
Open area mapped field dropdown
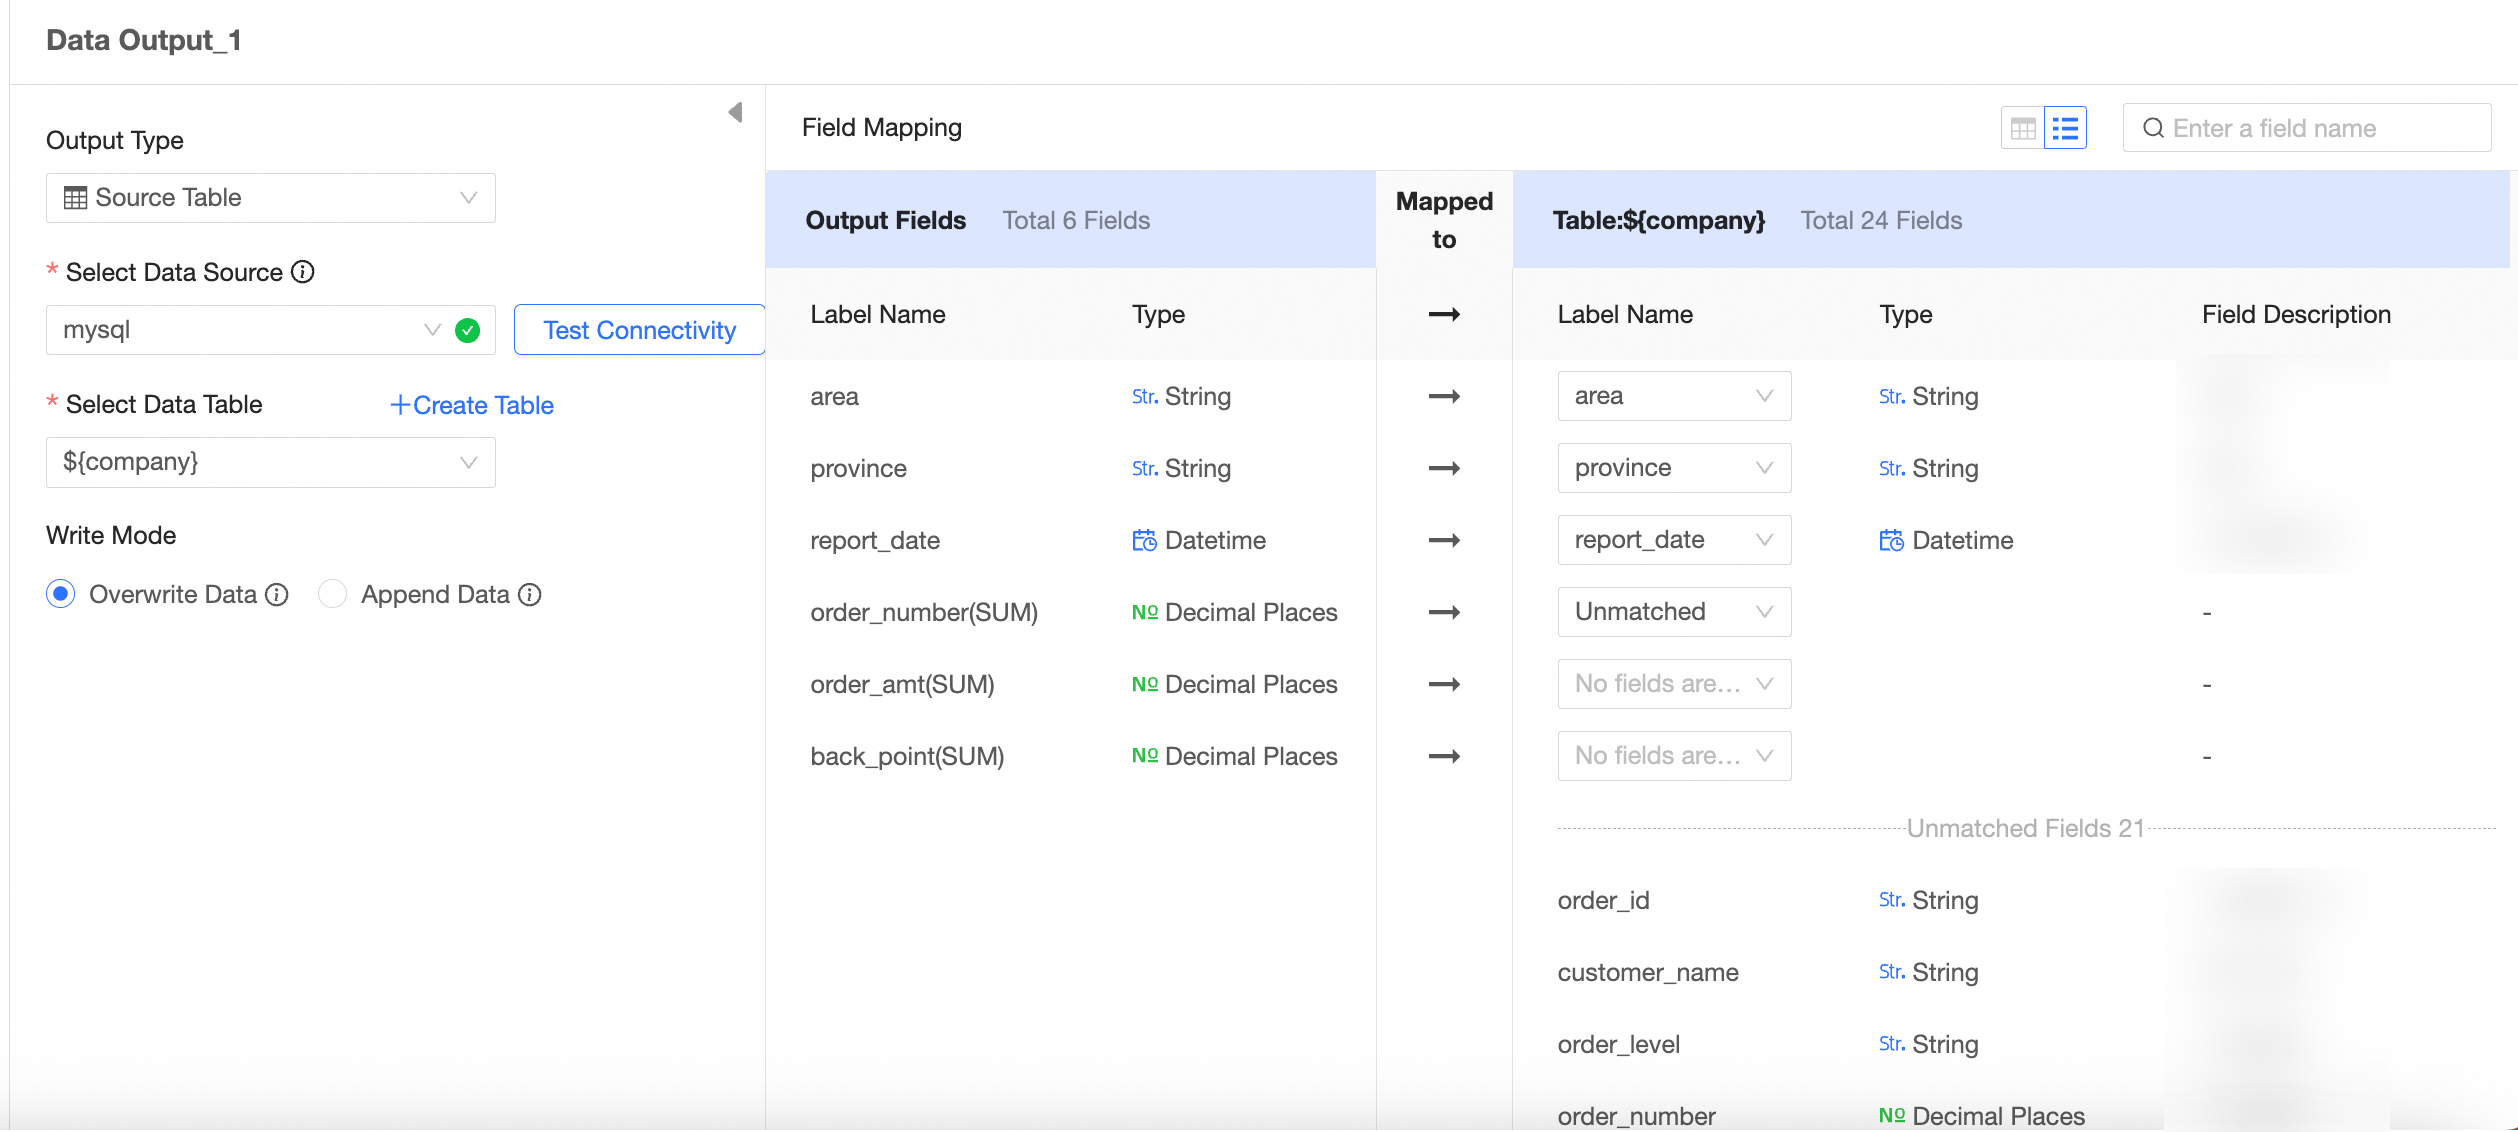(x=1673, y=396)
